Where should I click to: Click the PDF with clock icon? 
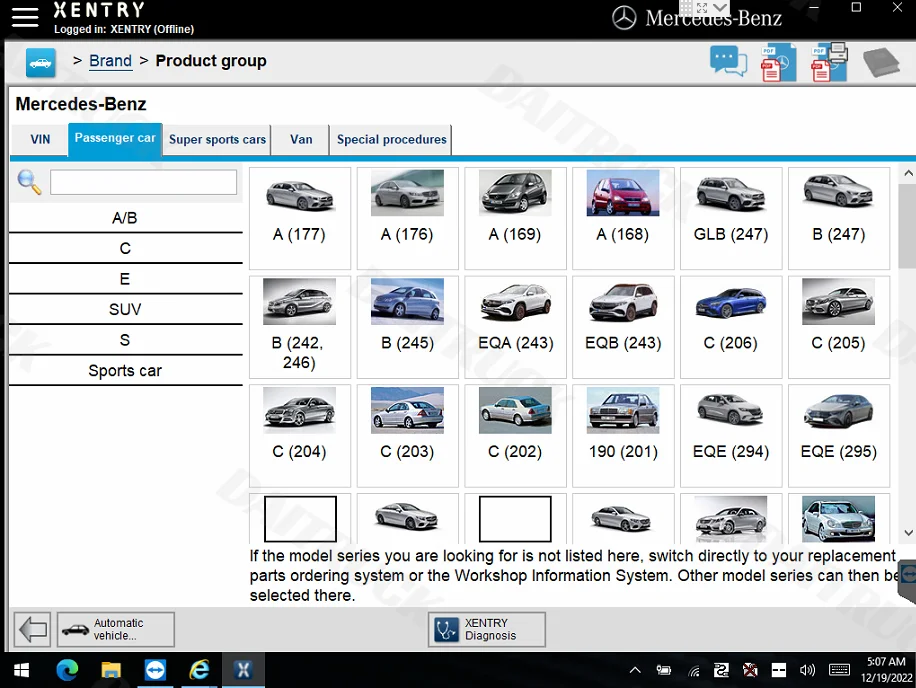click(778, 62)
